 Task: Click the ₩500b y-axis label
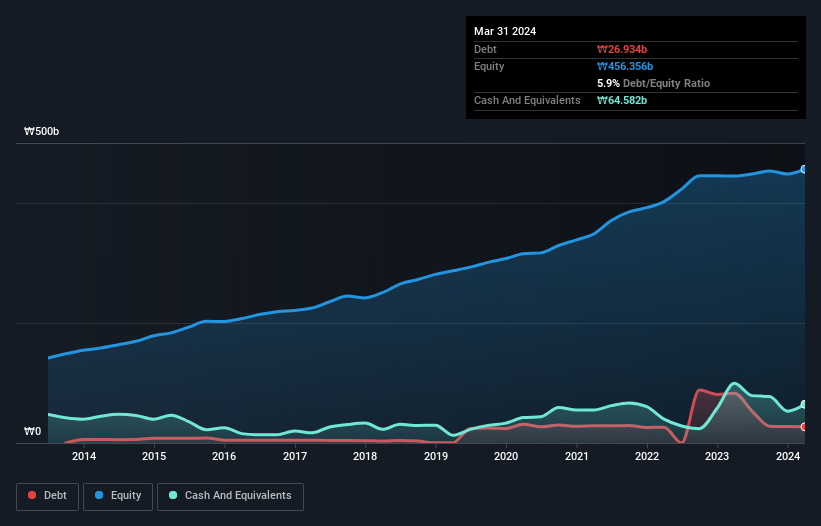tap(41, 131)
